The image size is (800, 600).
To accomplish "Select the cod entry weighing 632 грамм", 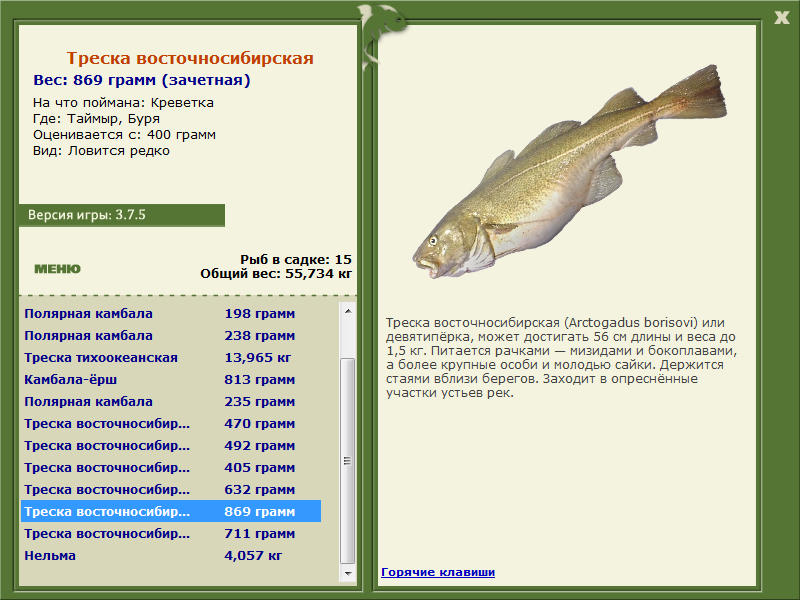I will pos(170,490).
